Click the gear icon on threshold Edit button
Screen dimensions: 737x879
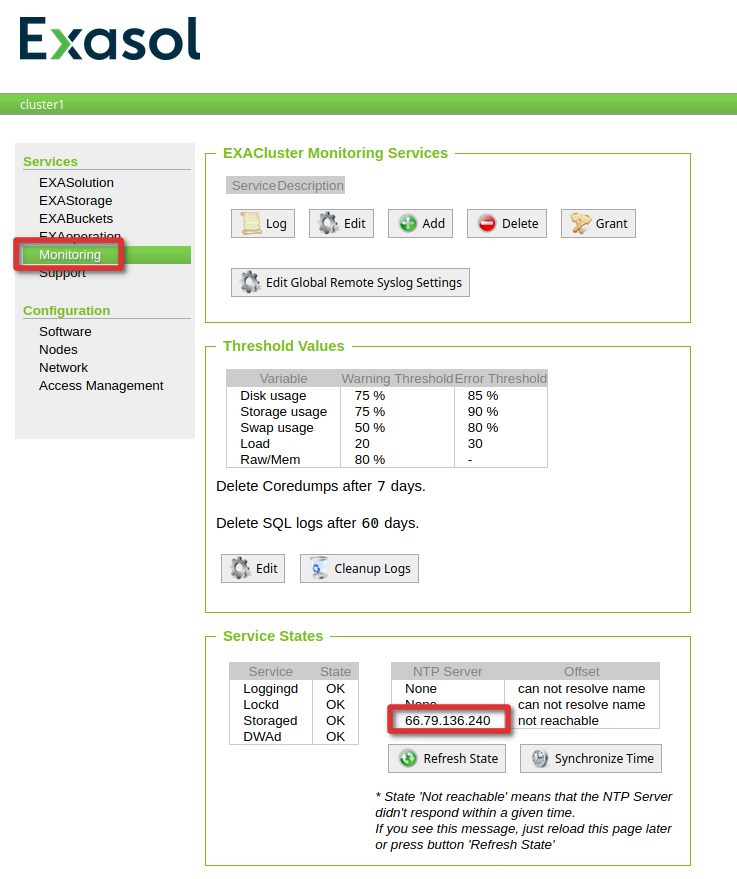pyautogui.click(x=240, y=568)
